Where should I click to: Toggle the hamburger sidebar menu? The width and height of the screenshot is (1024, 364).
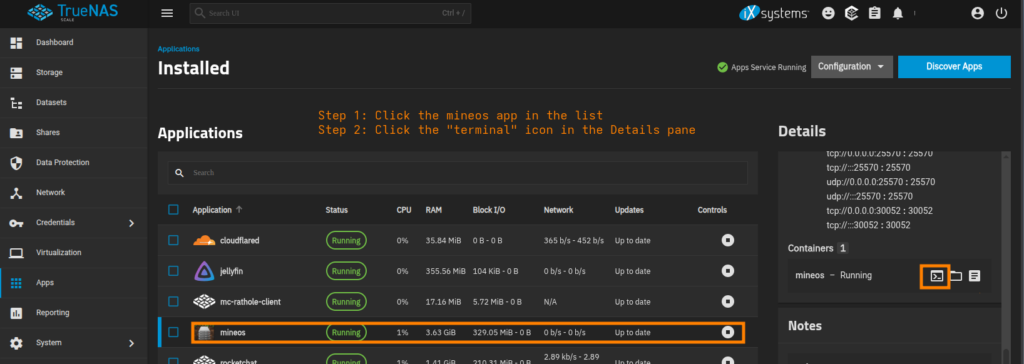click(167, 13)
